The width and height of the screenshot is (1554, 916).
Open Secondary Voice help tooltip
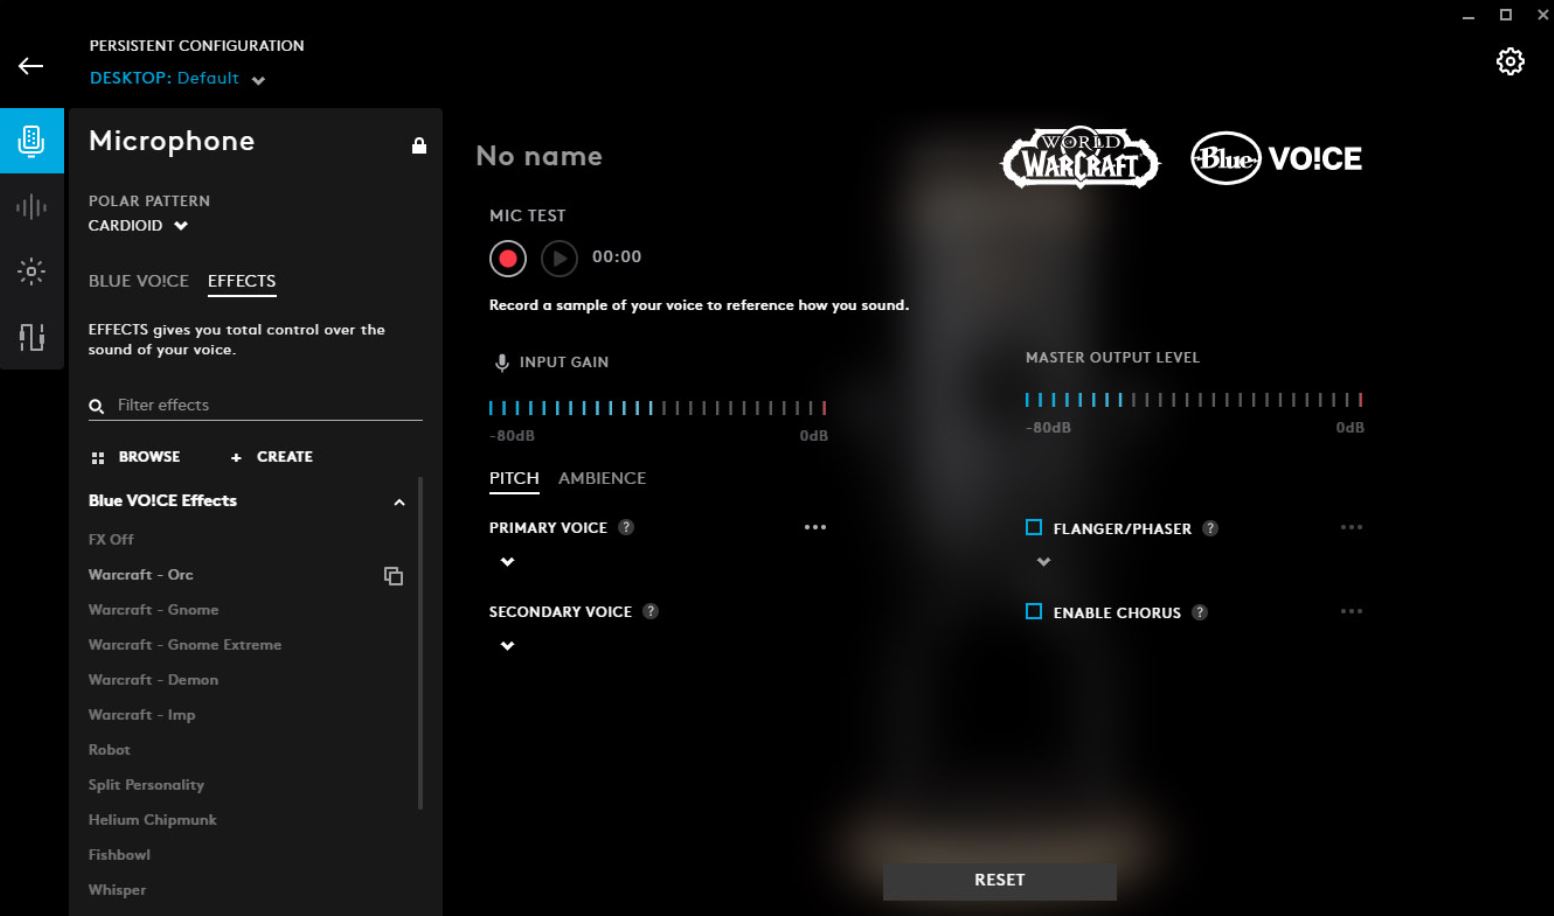pos(650,611)
